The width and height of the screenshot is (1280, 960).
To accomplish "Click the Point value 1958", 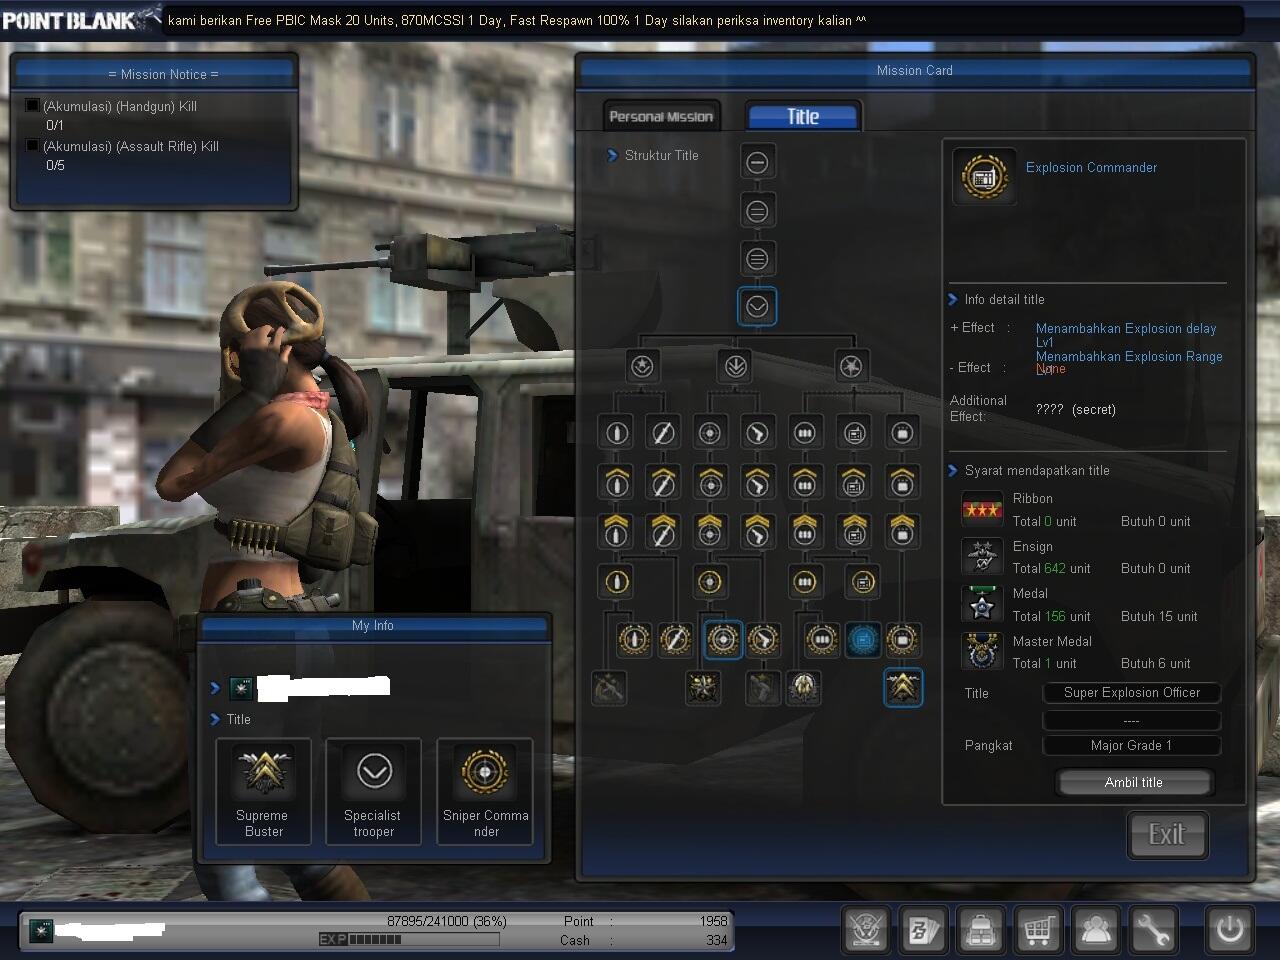I will coord(713,921).
